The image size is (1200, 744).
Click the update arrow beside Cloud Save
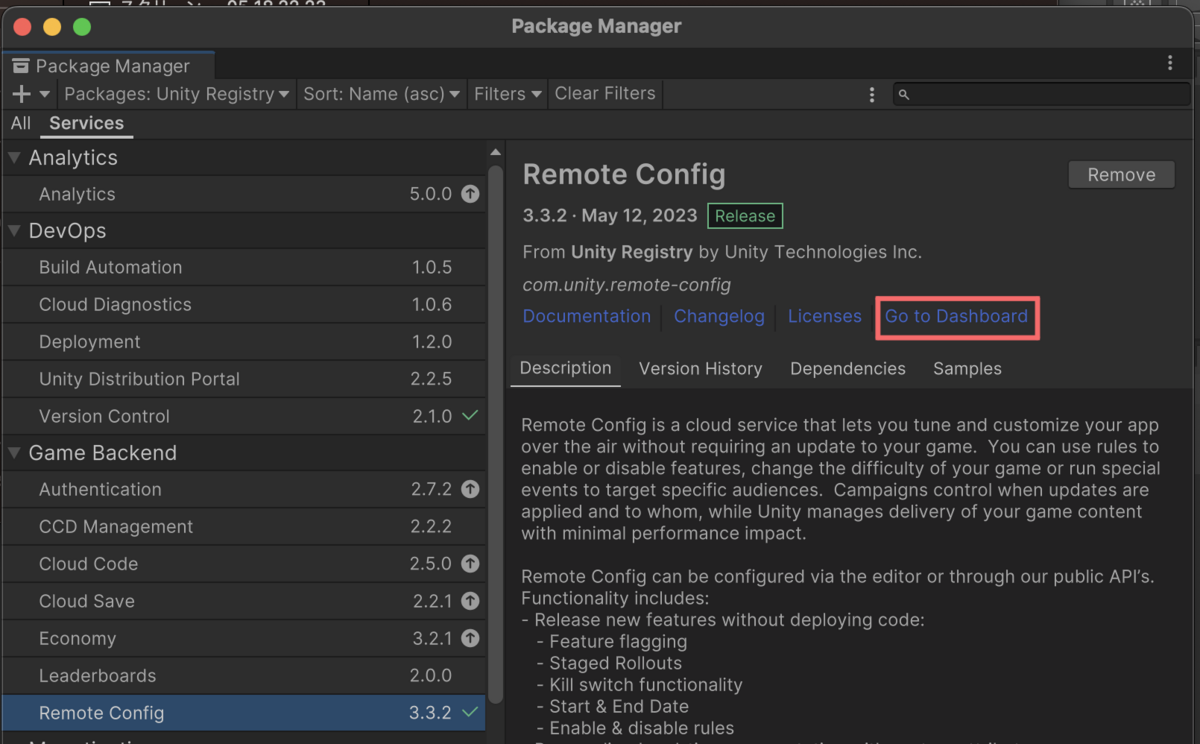point(470,601)
